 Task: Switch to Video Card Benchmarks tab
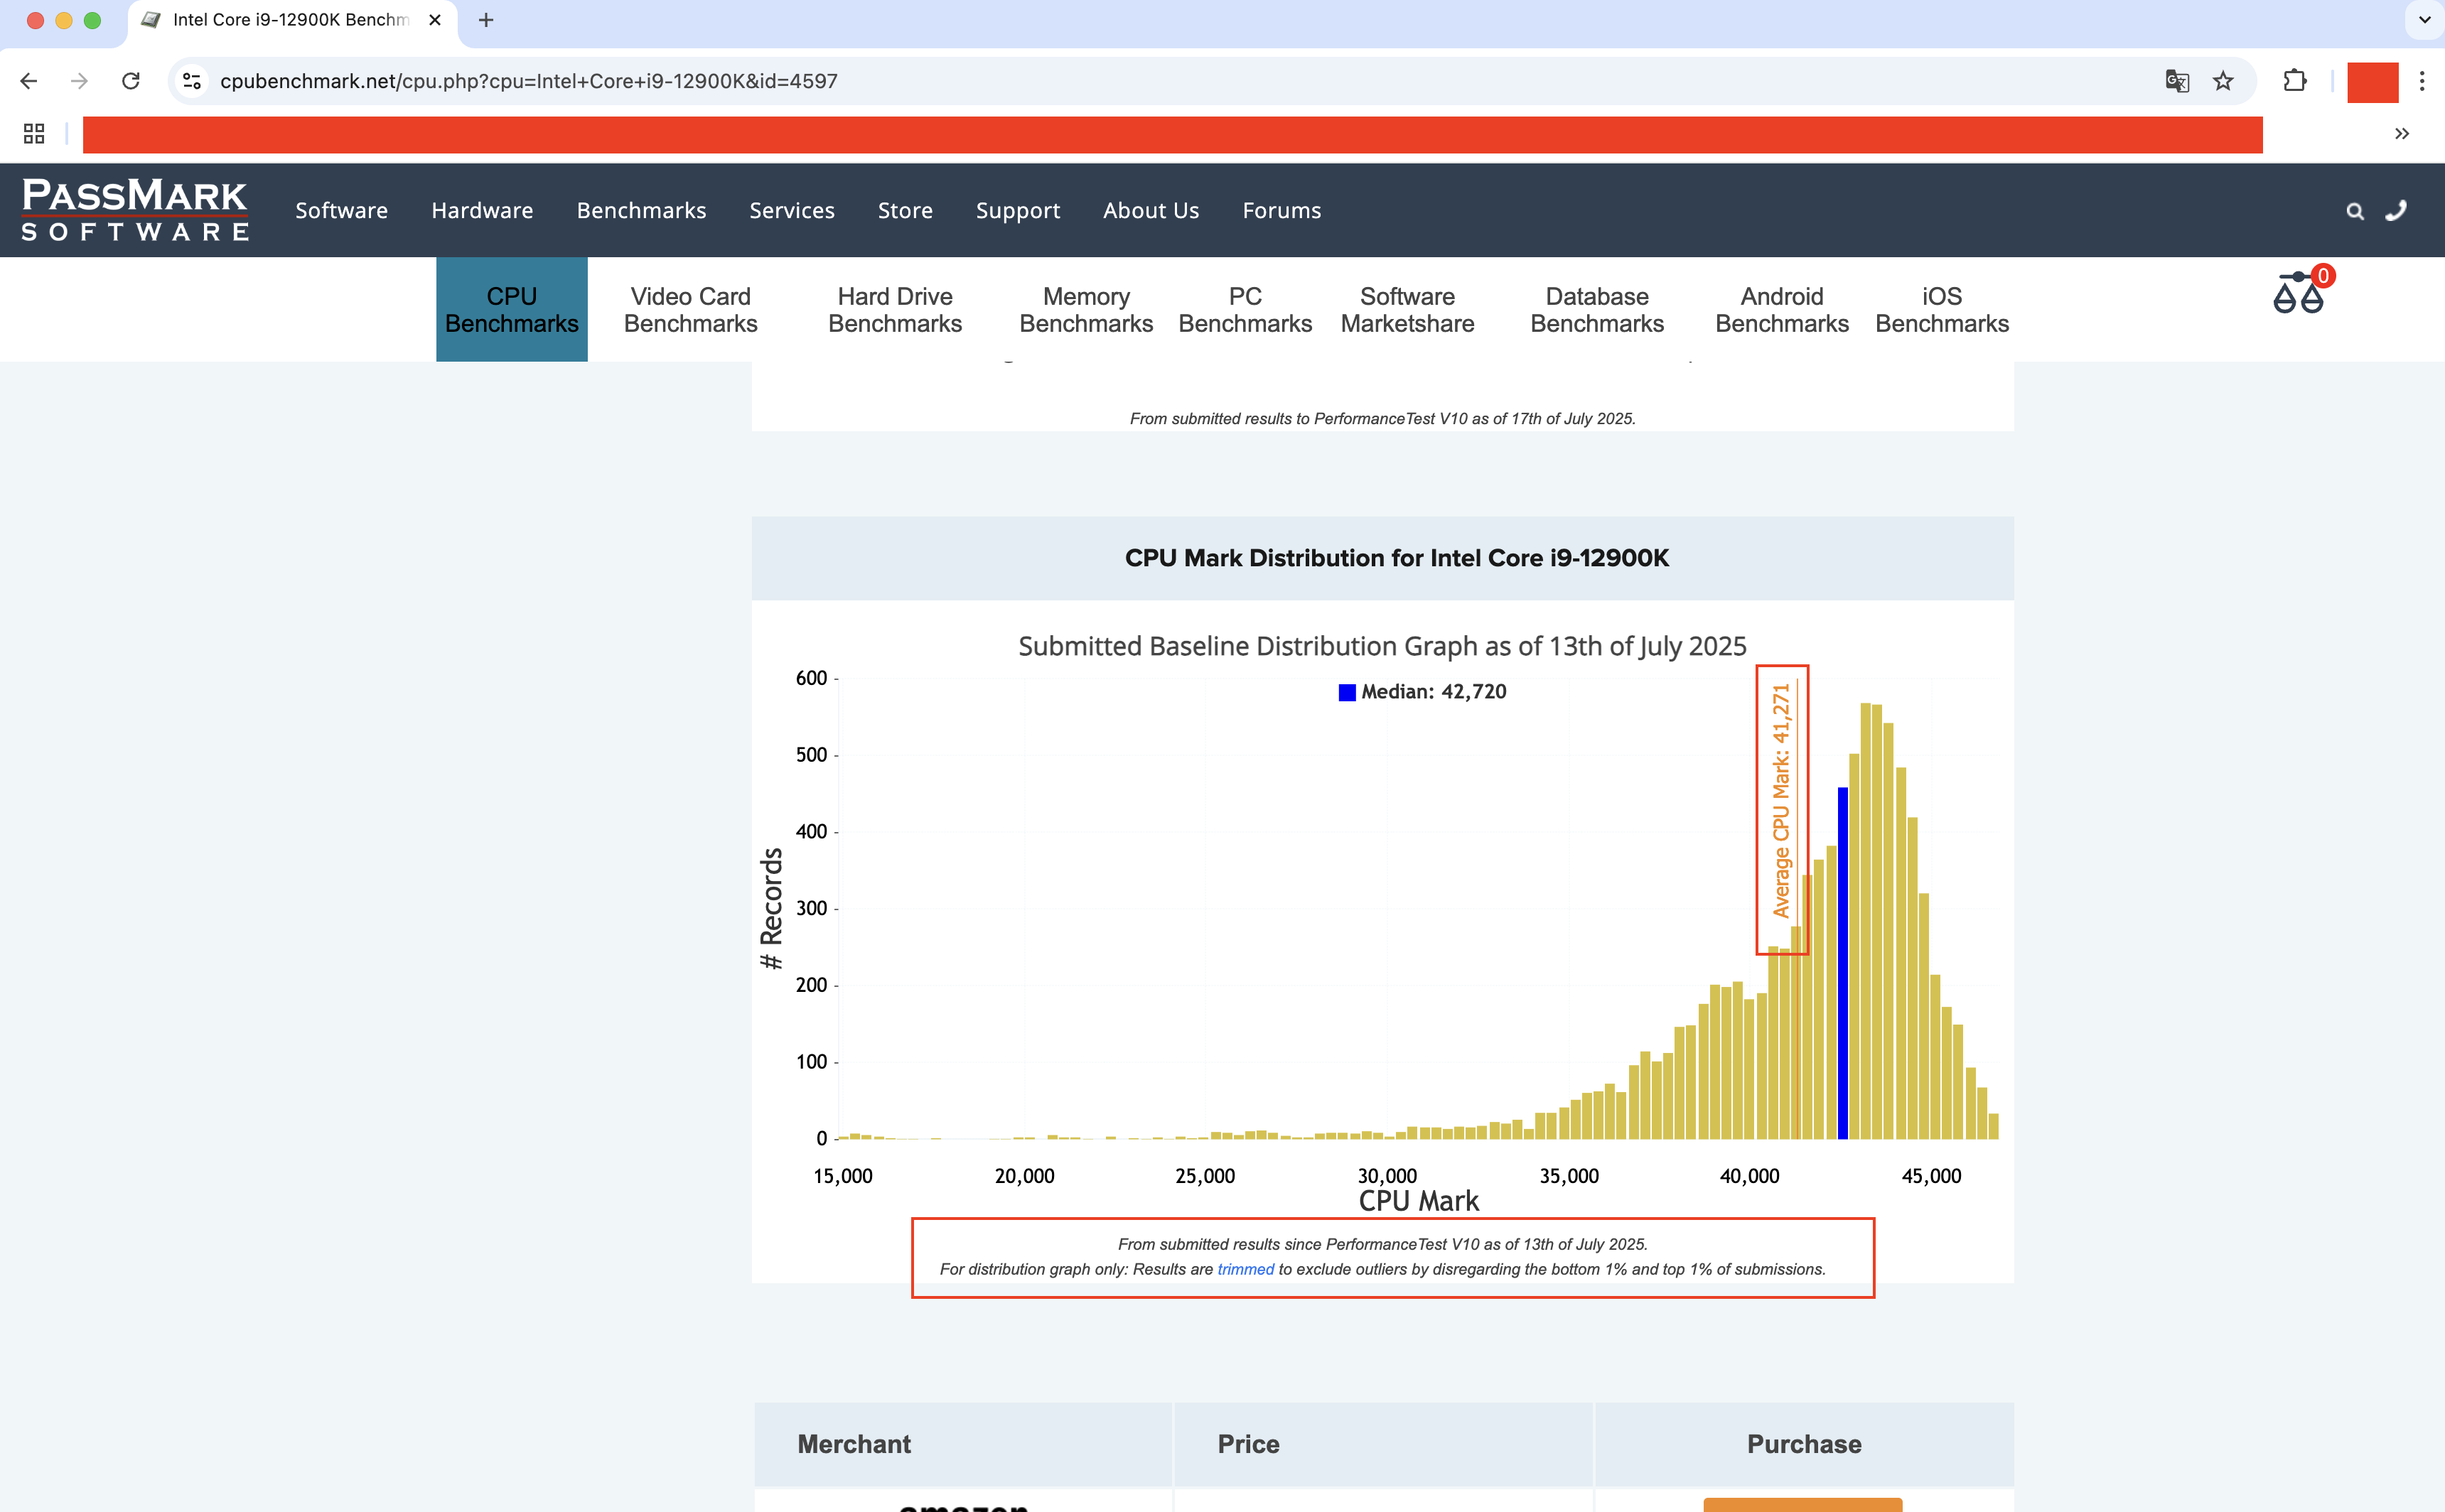(690, 310)
